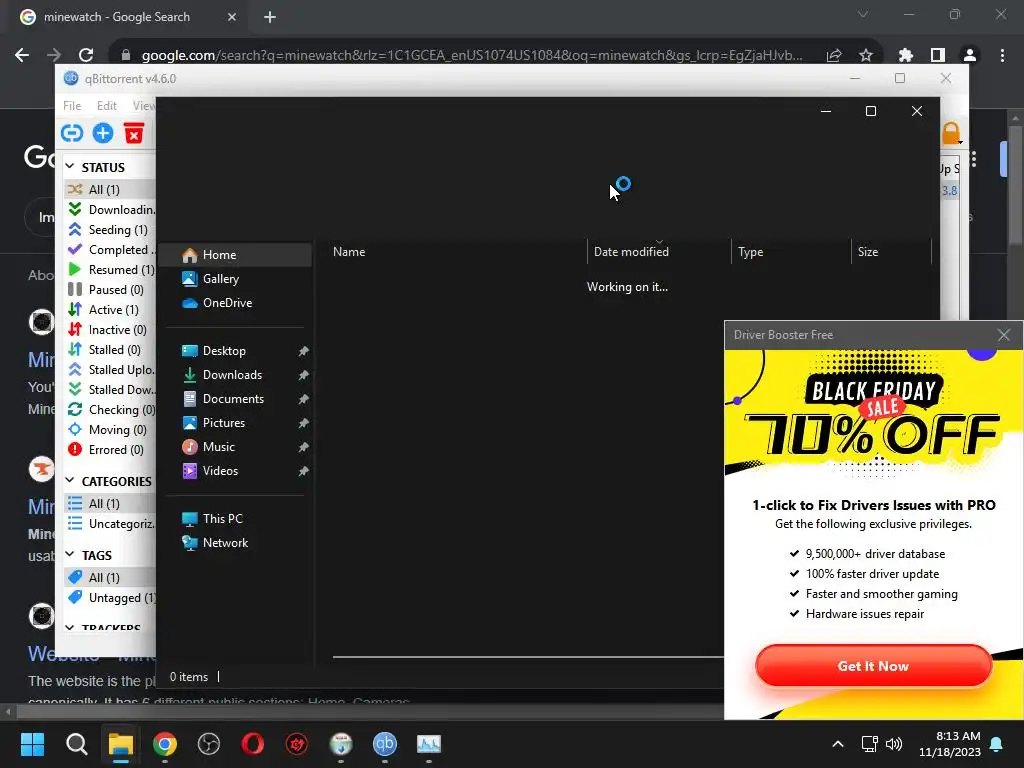This screenshot has height=768, width=1024.
Task: Click qBittorrent add torrent link icon
Action: 72,133
